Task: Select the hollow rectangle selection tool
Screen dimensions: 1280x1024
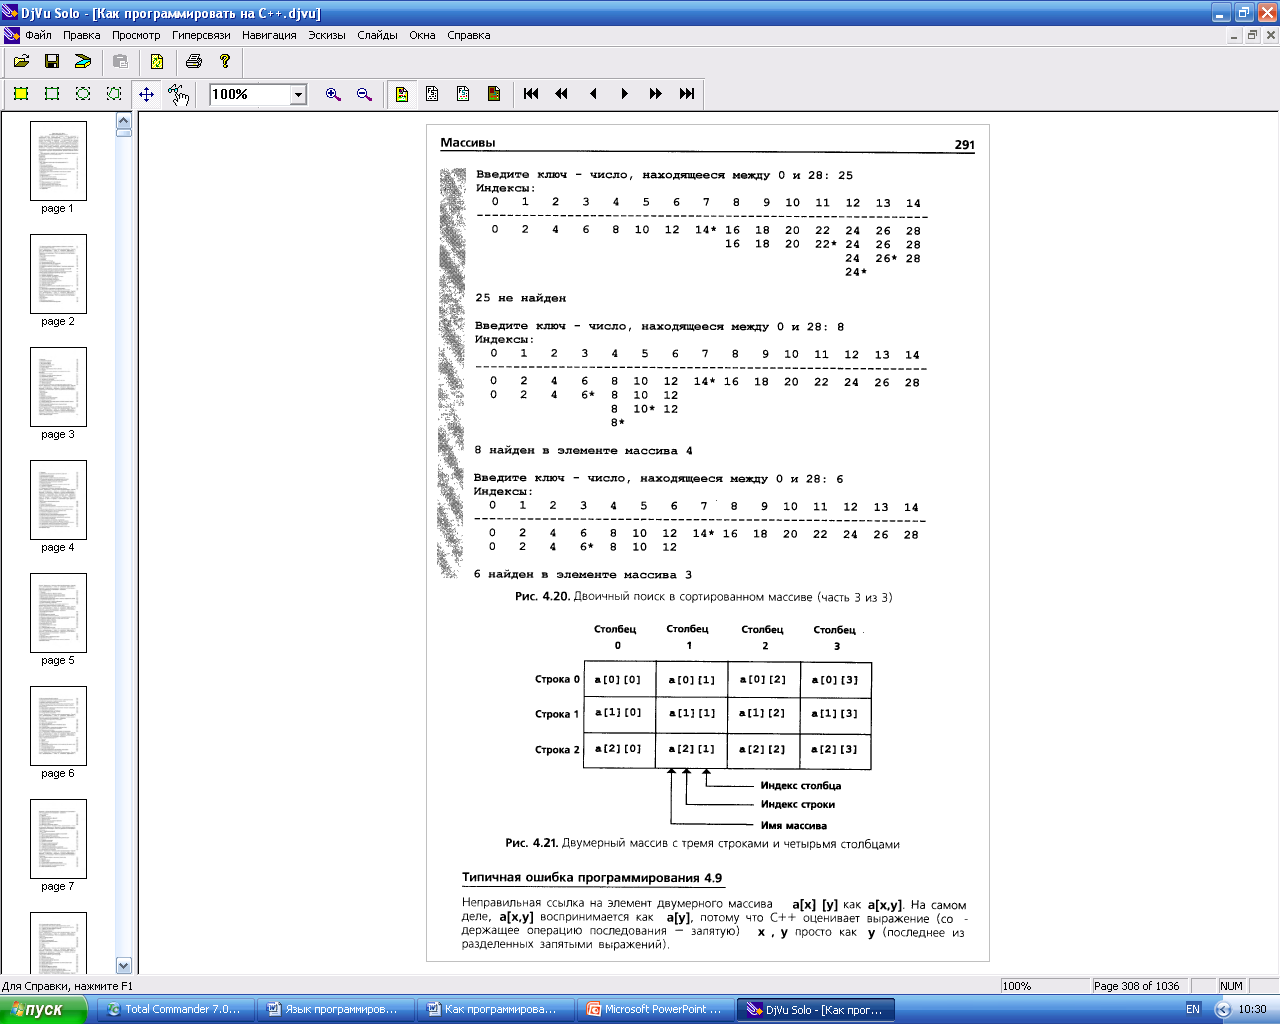Action: click(52, 94)
